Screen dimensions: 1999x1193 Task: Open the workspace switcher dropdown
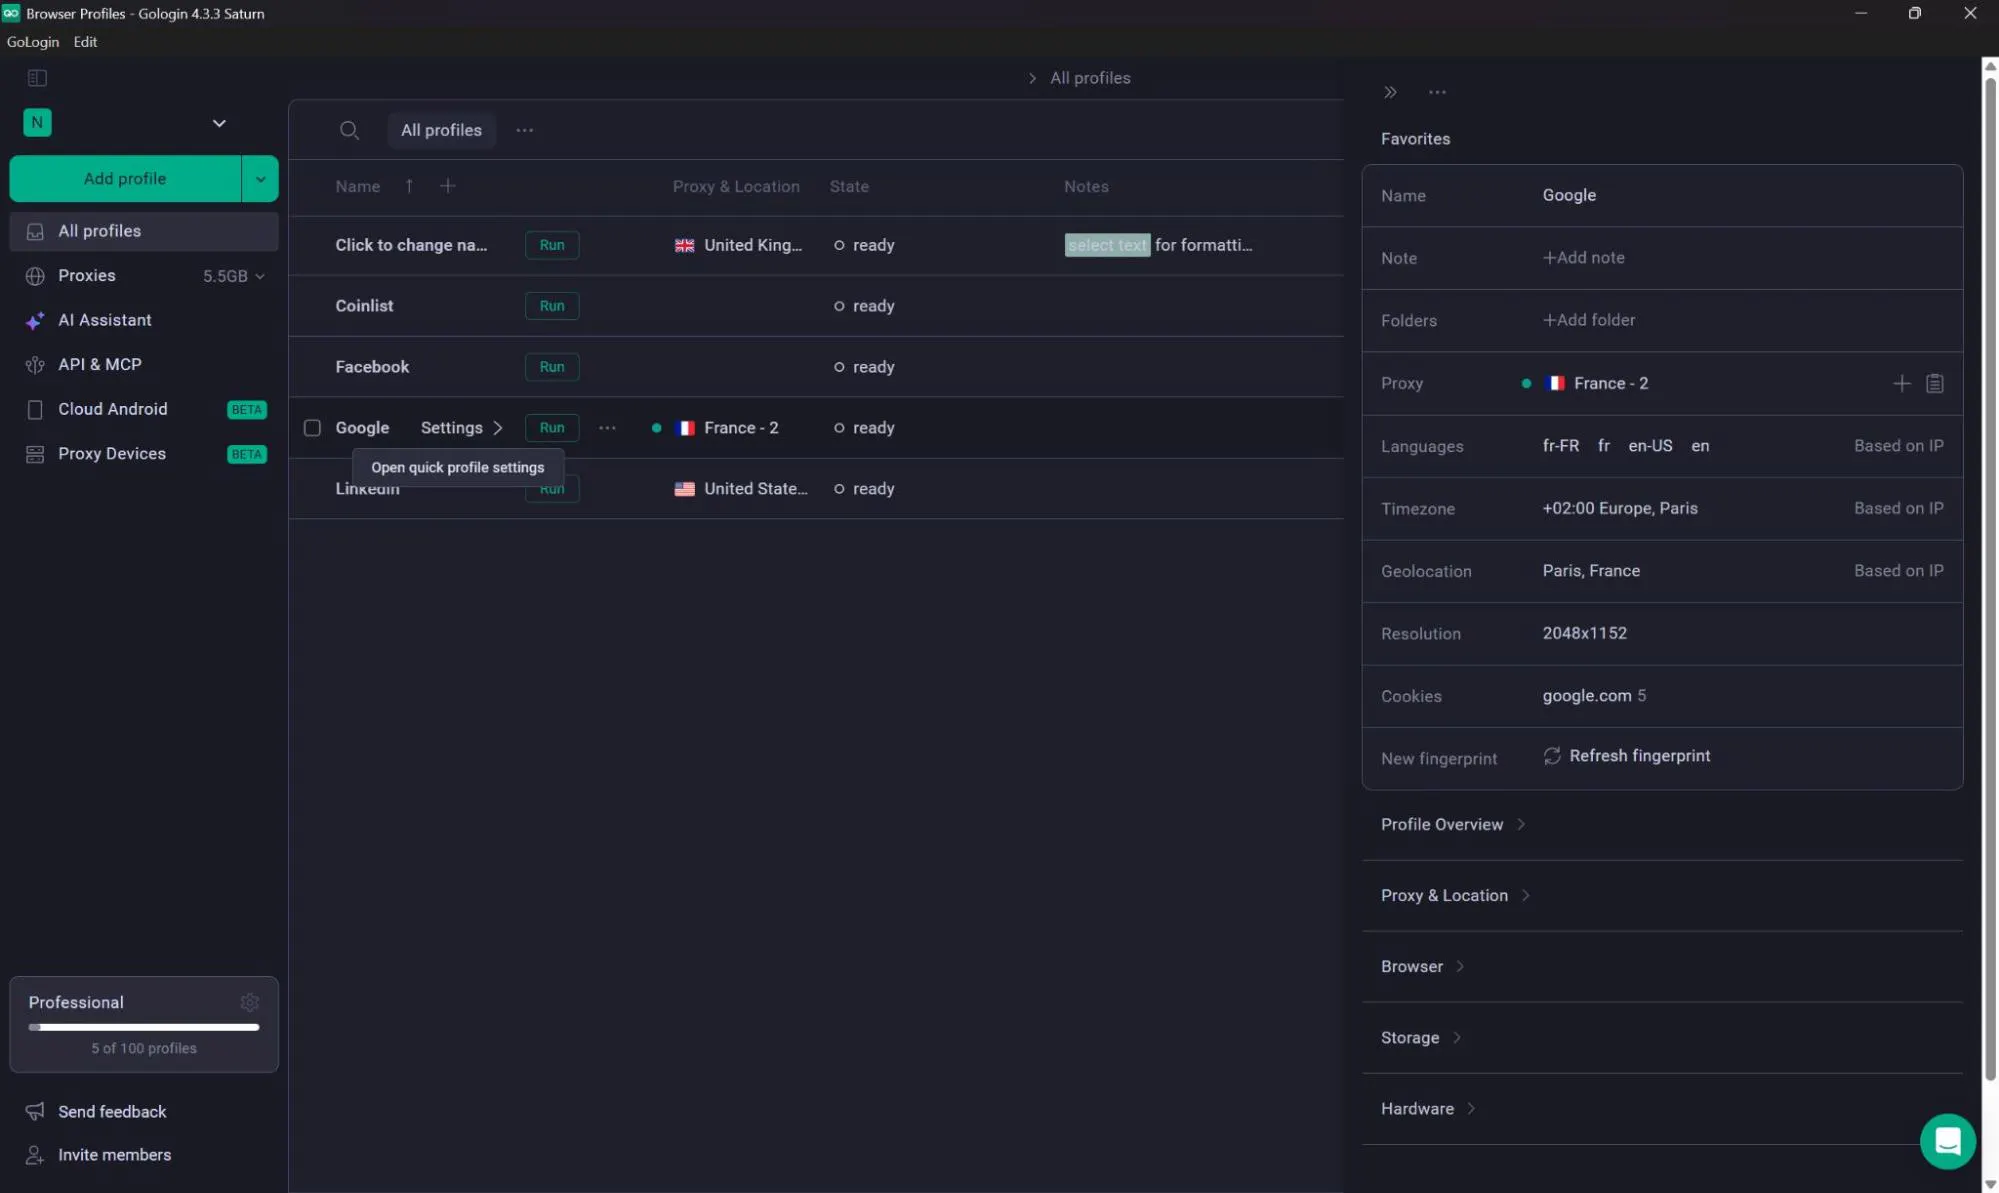coord(219,123)
